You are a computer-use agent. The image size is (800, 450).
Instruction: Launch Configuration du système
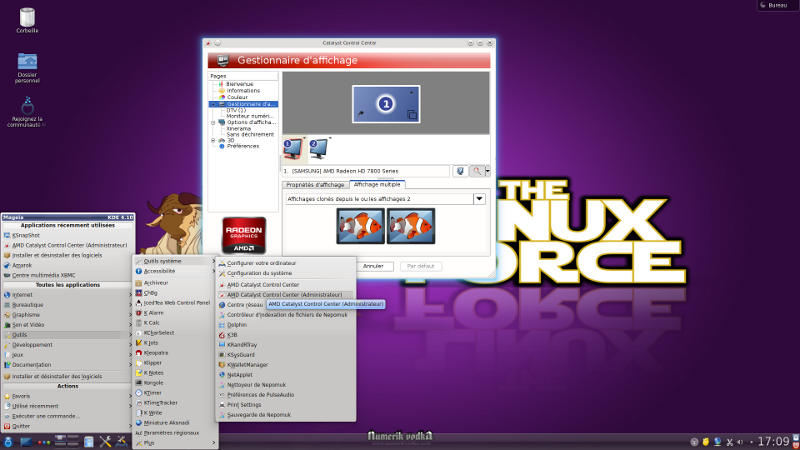point(286,273)
